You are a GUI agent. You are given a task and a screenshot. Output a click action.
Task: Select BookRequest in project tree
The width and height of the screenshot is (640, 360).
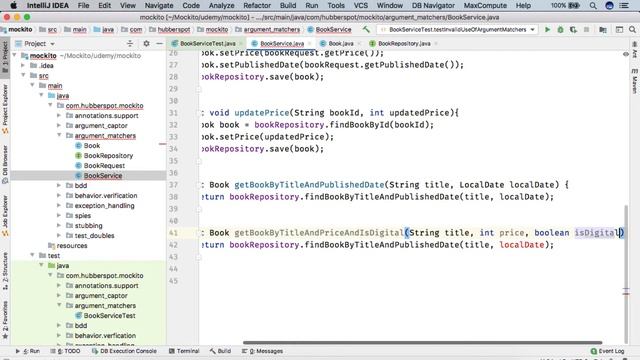click(104, 165)
